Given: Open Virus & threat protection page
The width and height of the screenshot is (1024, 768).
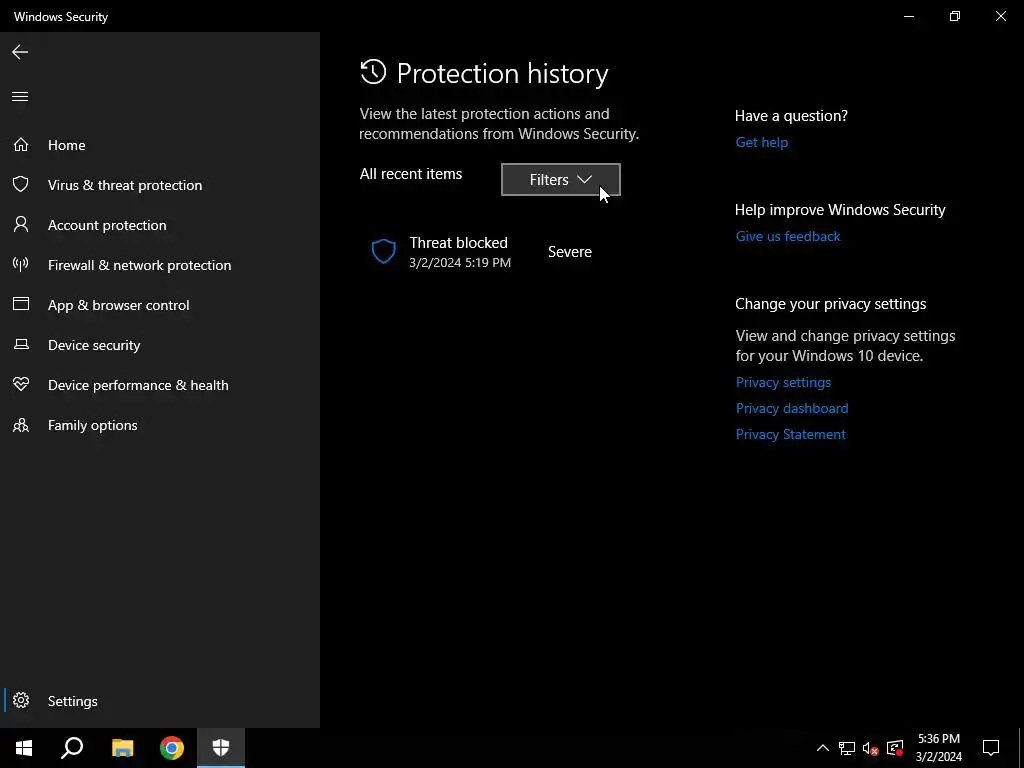Looking at the screenshot, I should (x=160, y=185).
